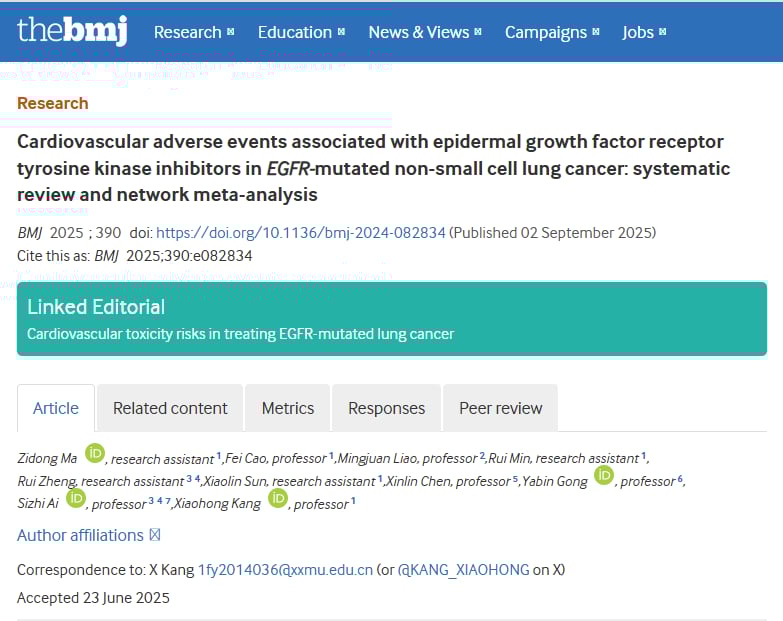This screenshot has width=783, height=621.
Task: Switch to the Responses tab
Action: click(386, 408)
